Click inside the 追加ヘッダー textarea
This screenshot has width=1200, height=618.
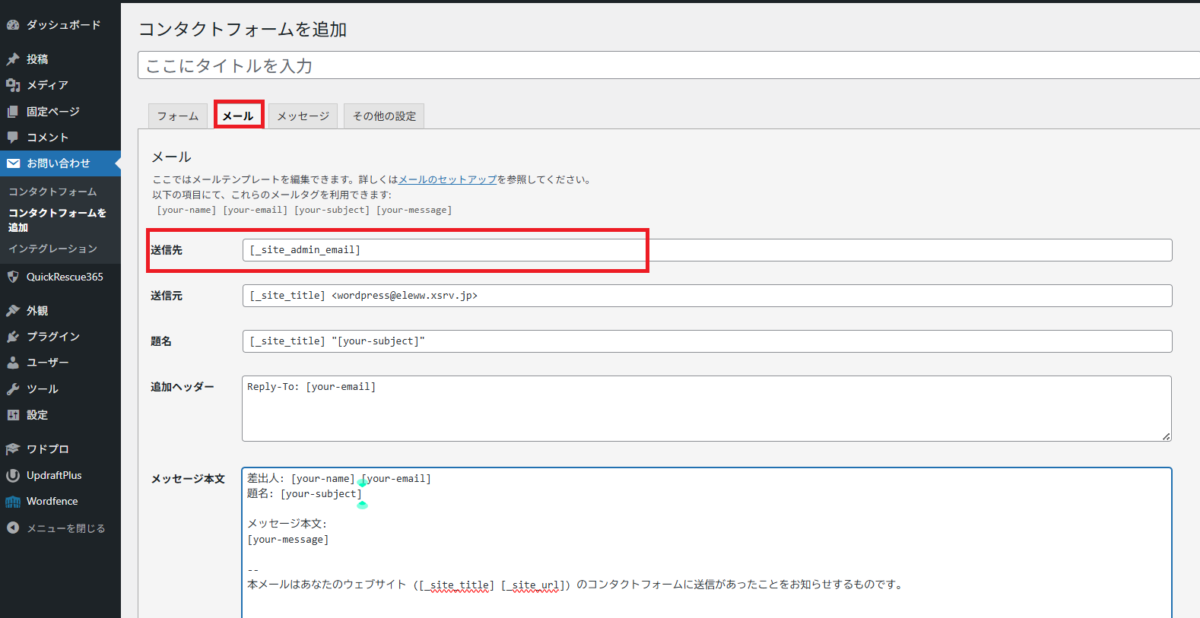(706, 408)
